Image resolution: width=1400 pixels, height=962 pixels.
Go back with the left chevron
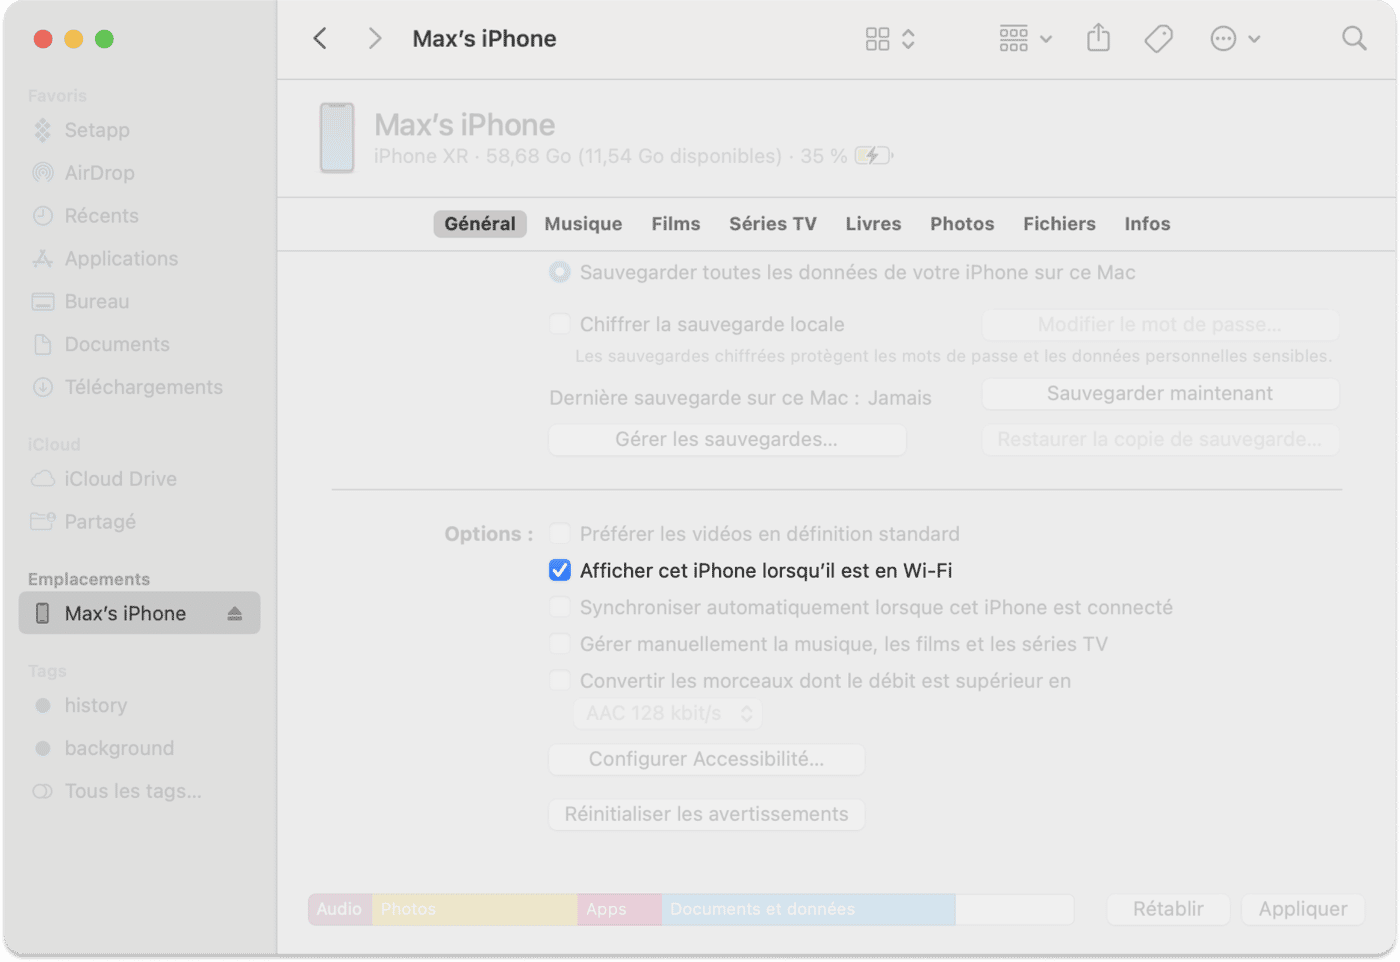[320, 39]
